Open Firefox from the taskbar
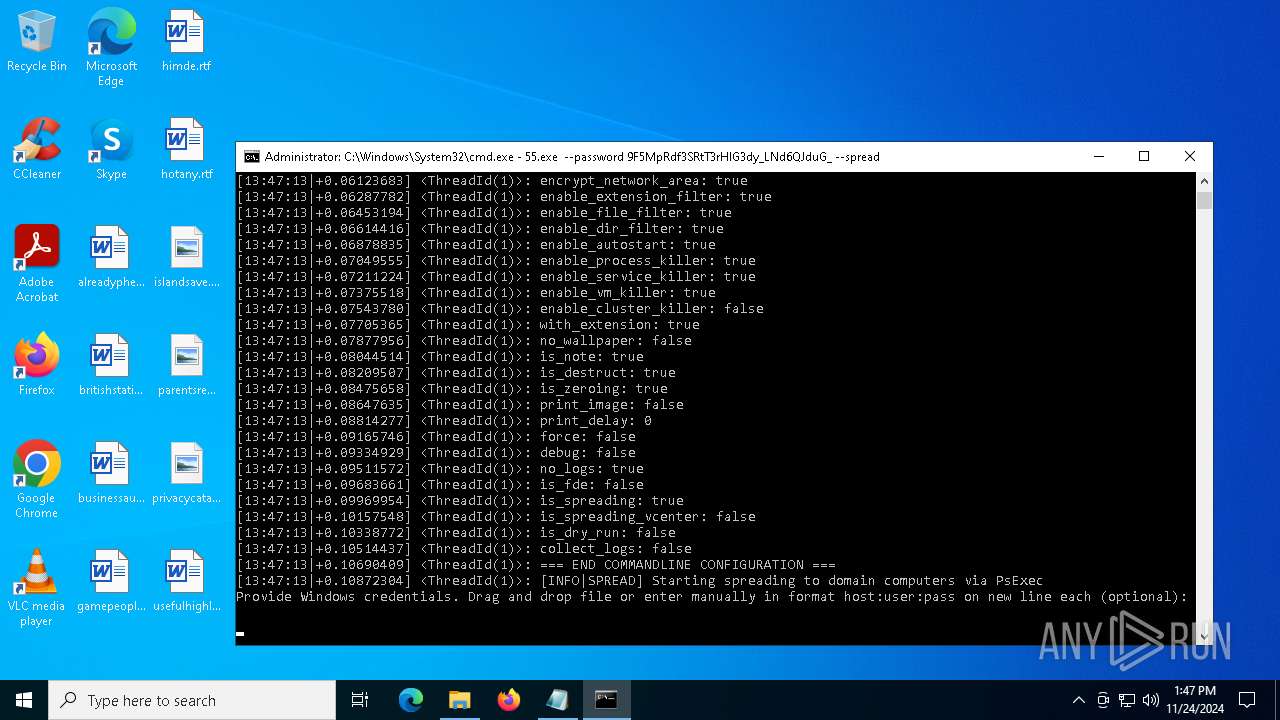 (509, 700)
